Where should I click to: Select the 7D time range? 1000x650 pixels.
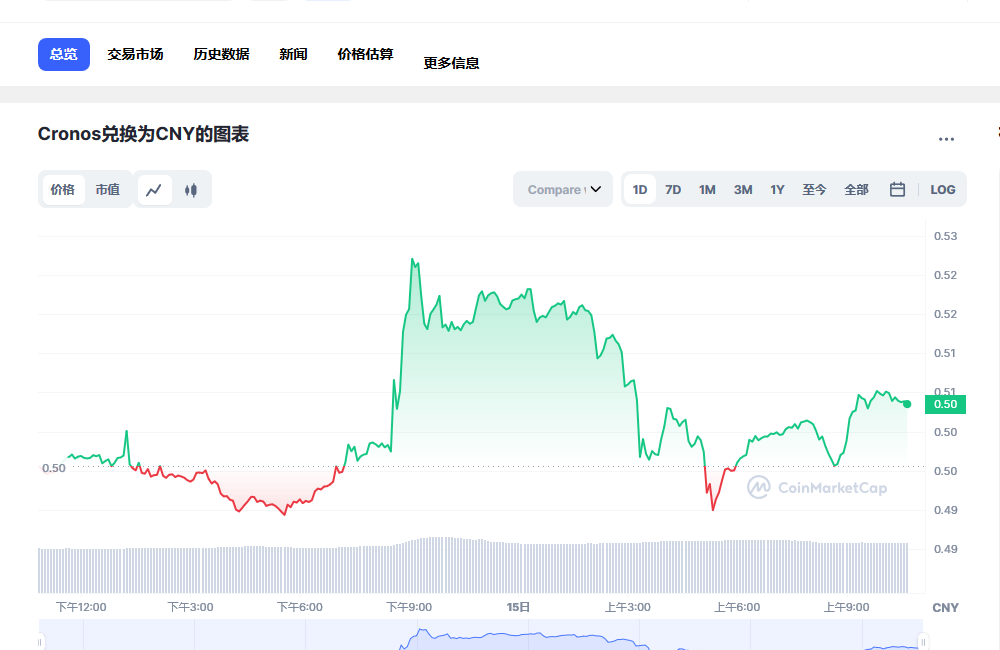pos(672,189)
